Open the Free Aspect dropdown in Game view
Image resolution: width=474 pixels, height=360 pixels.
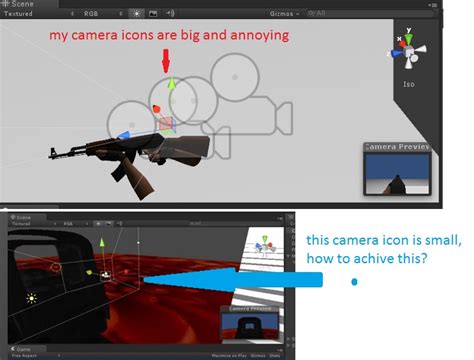coord(35,356)
